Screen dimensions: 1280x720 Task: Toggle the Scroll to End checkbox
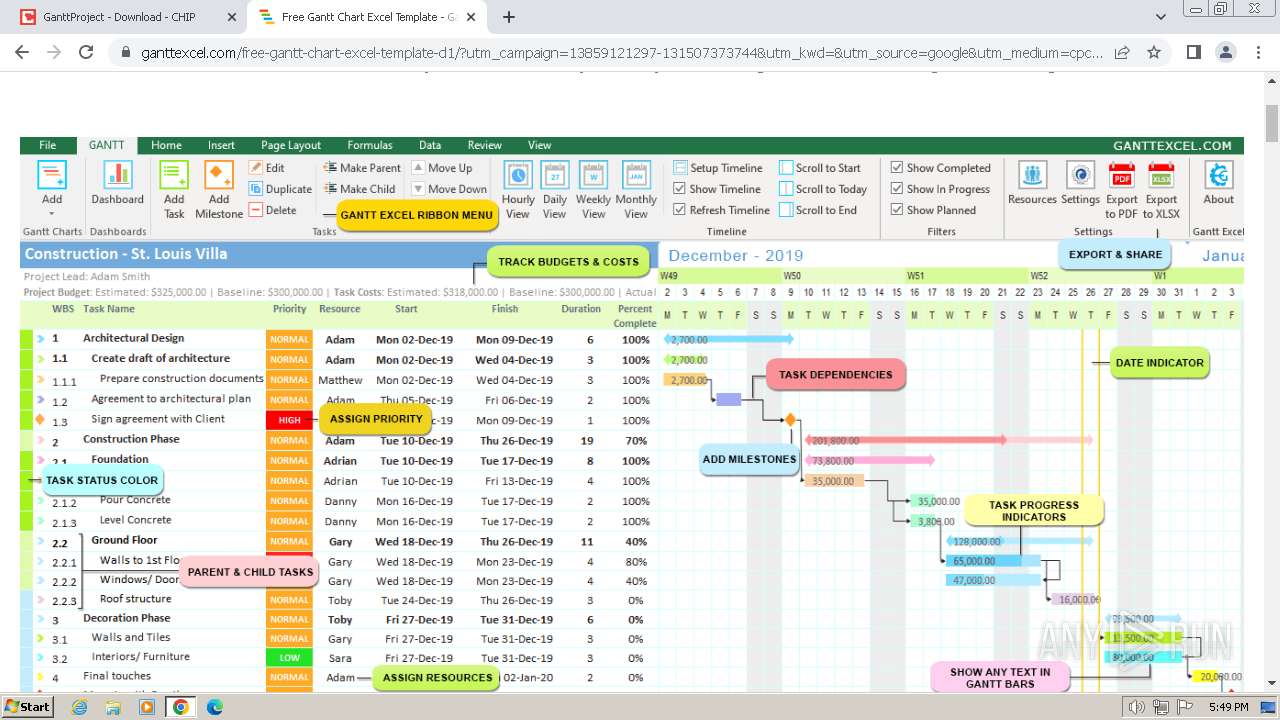click(x=786, y=210)
